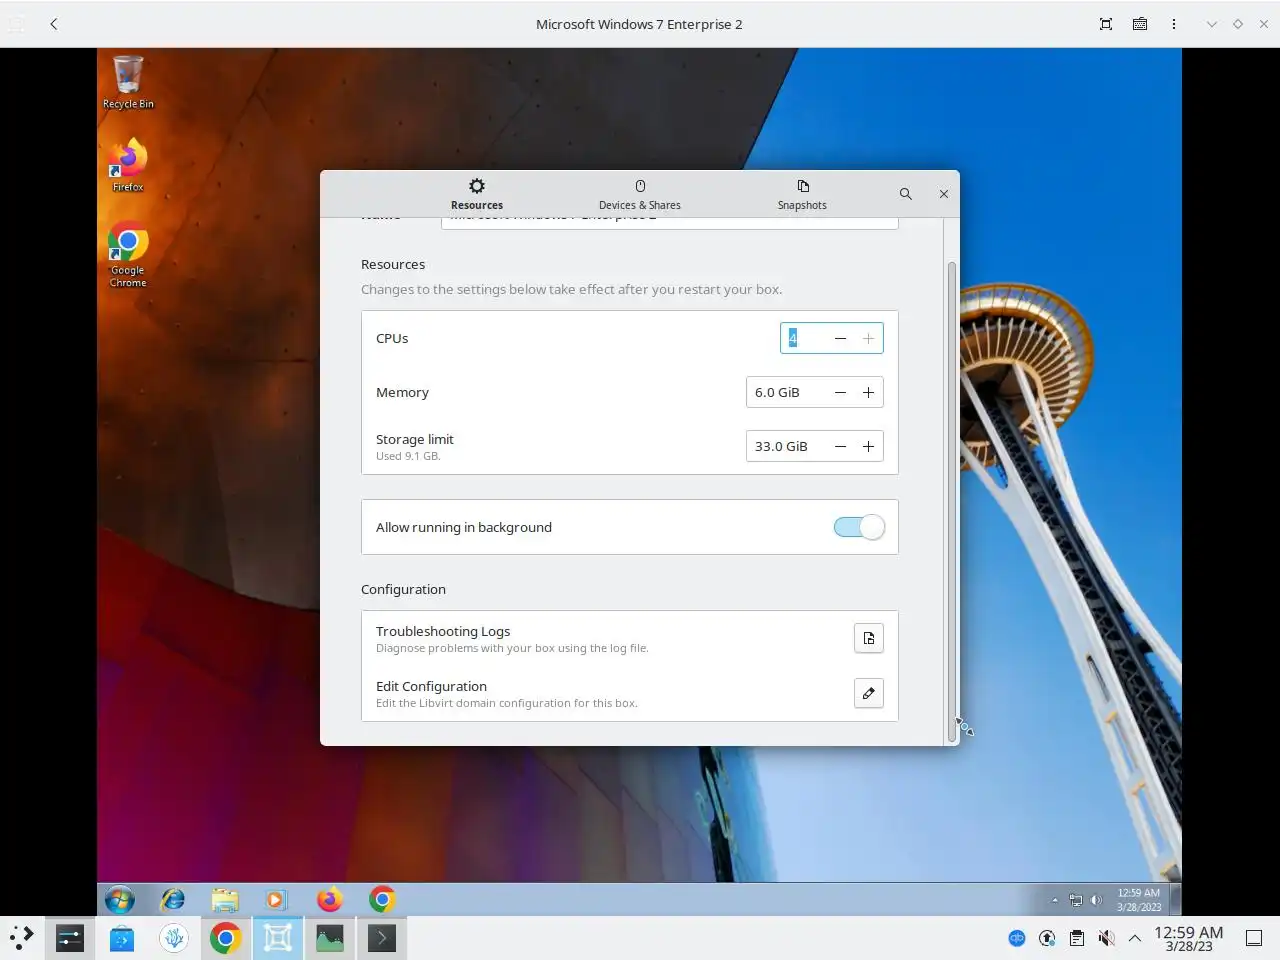Click the host clock showing 12:59 AM

tap(1188, 938)
